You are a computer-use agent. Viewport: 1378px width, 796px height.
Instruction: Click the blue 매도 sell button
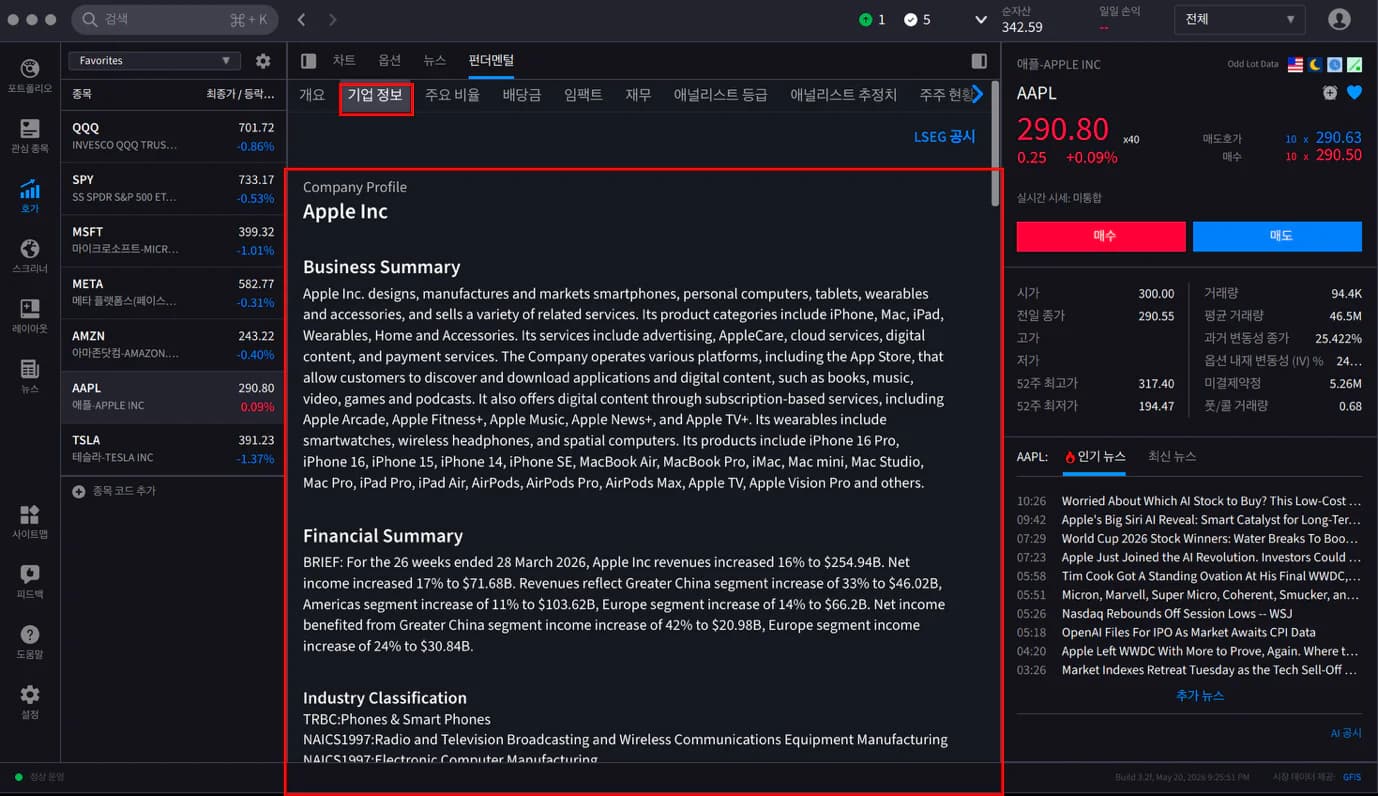1277,236
